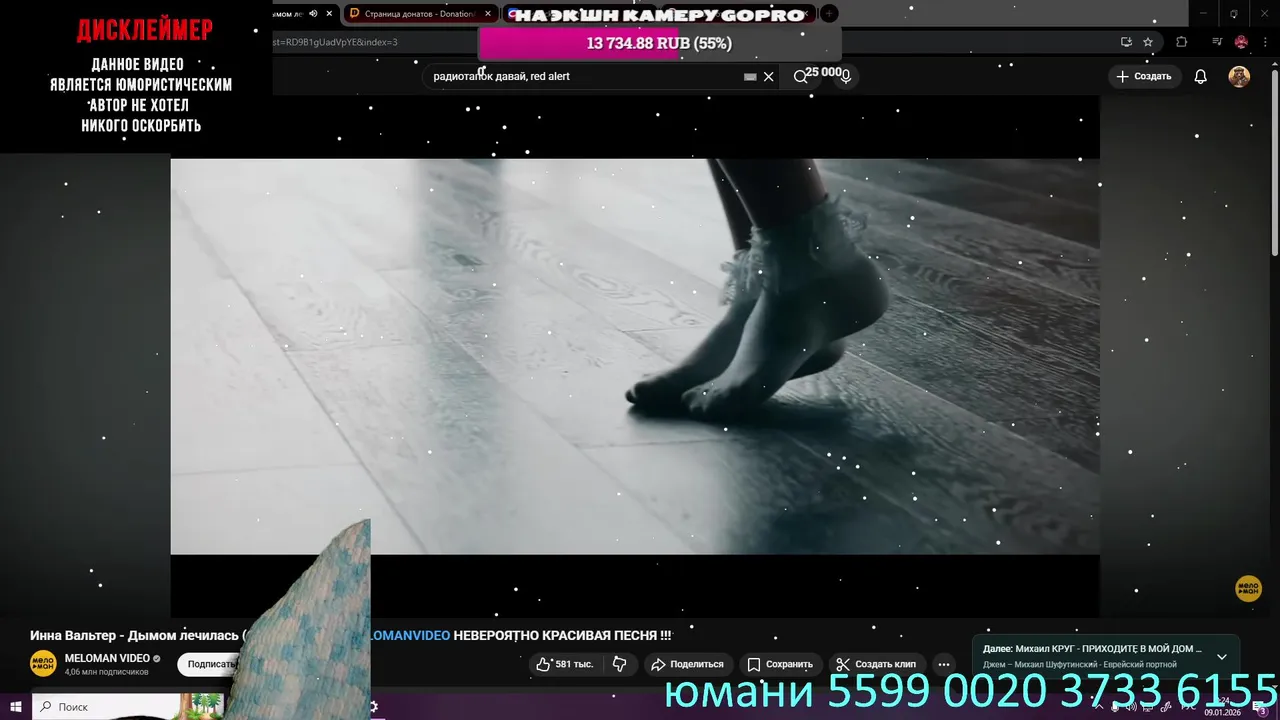The image size is (1280, 720).
Task: Click the install app icon in address bar
Action: [1126, 42]
